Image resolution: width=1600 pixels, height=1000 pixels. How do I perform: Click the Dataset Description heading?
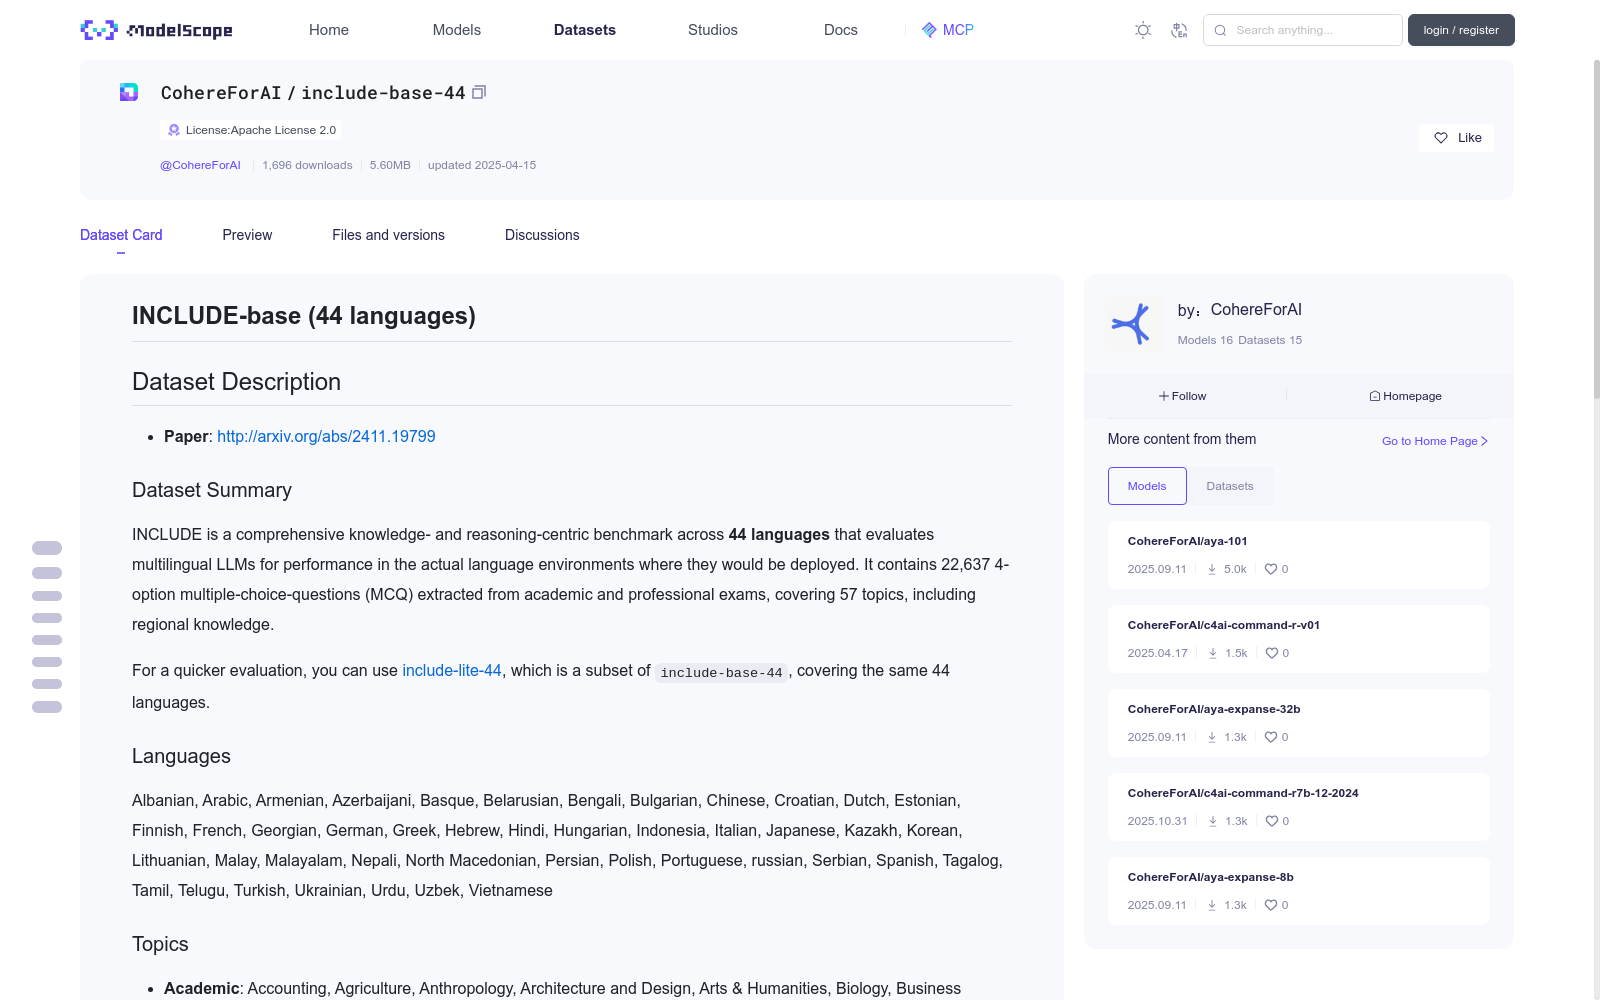pyautogui.click(x=236, y=382)
